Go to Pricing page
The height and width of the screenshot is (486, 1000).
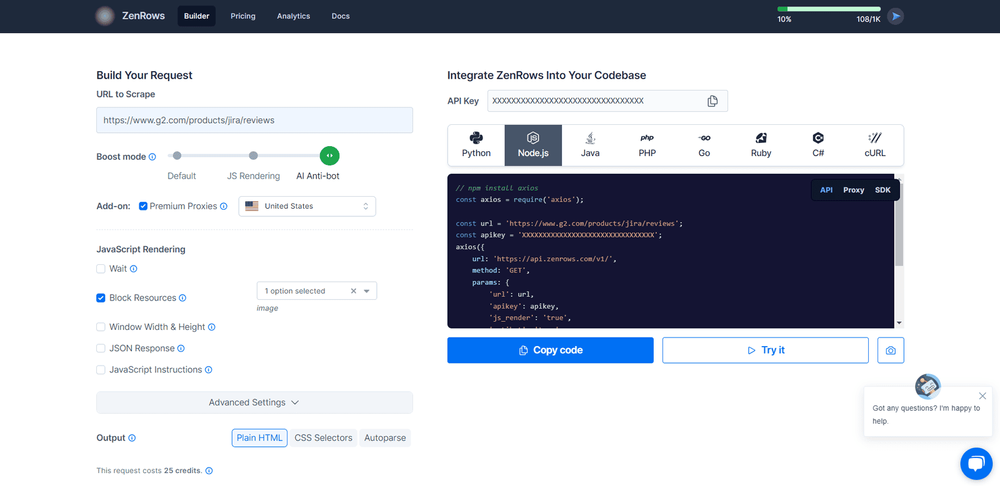pyautogui.click(x=243, y=16)
